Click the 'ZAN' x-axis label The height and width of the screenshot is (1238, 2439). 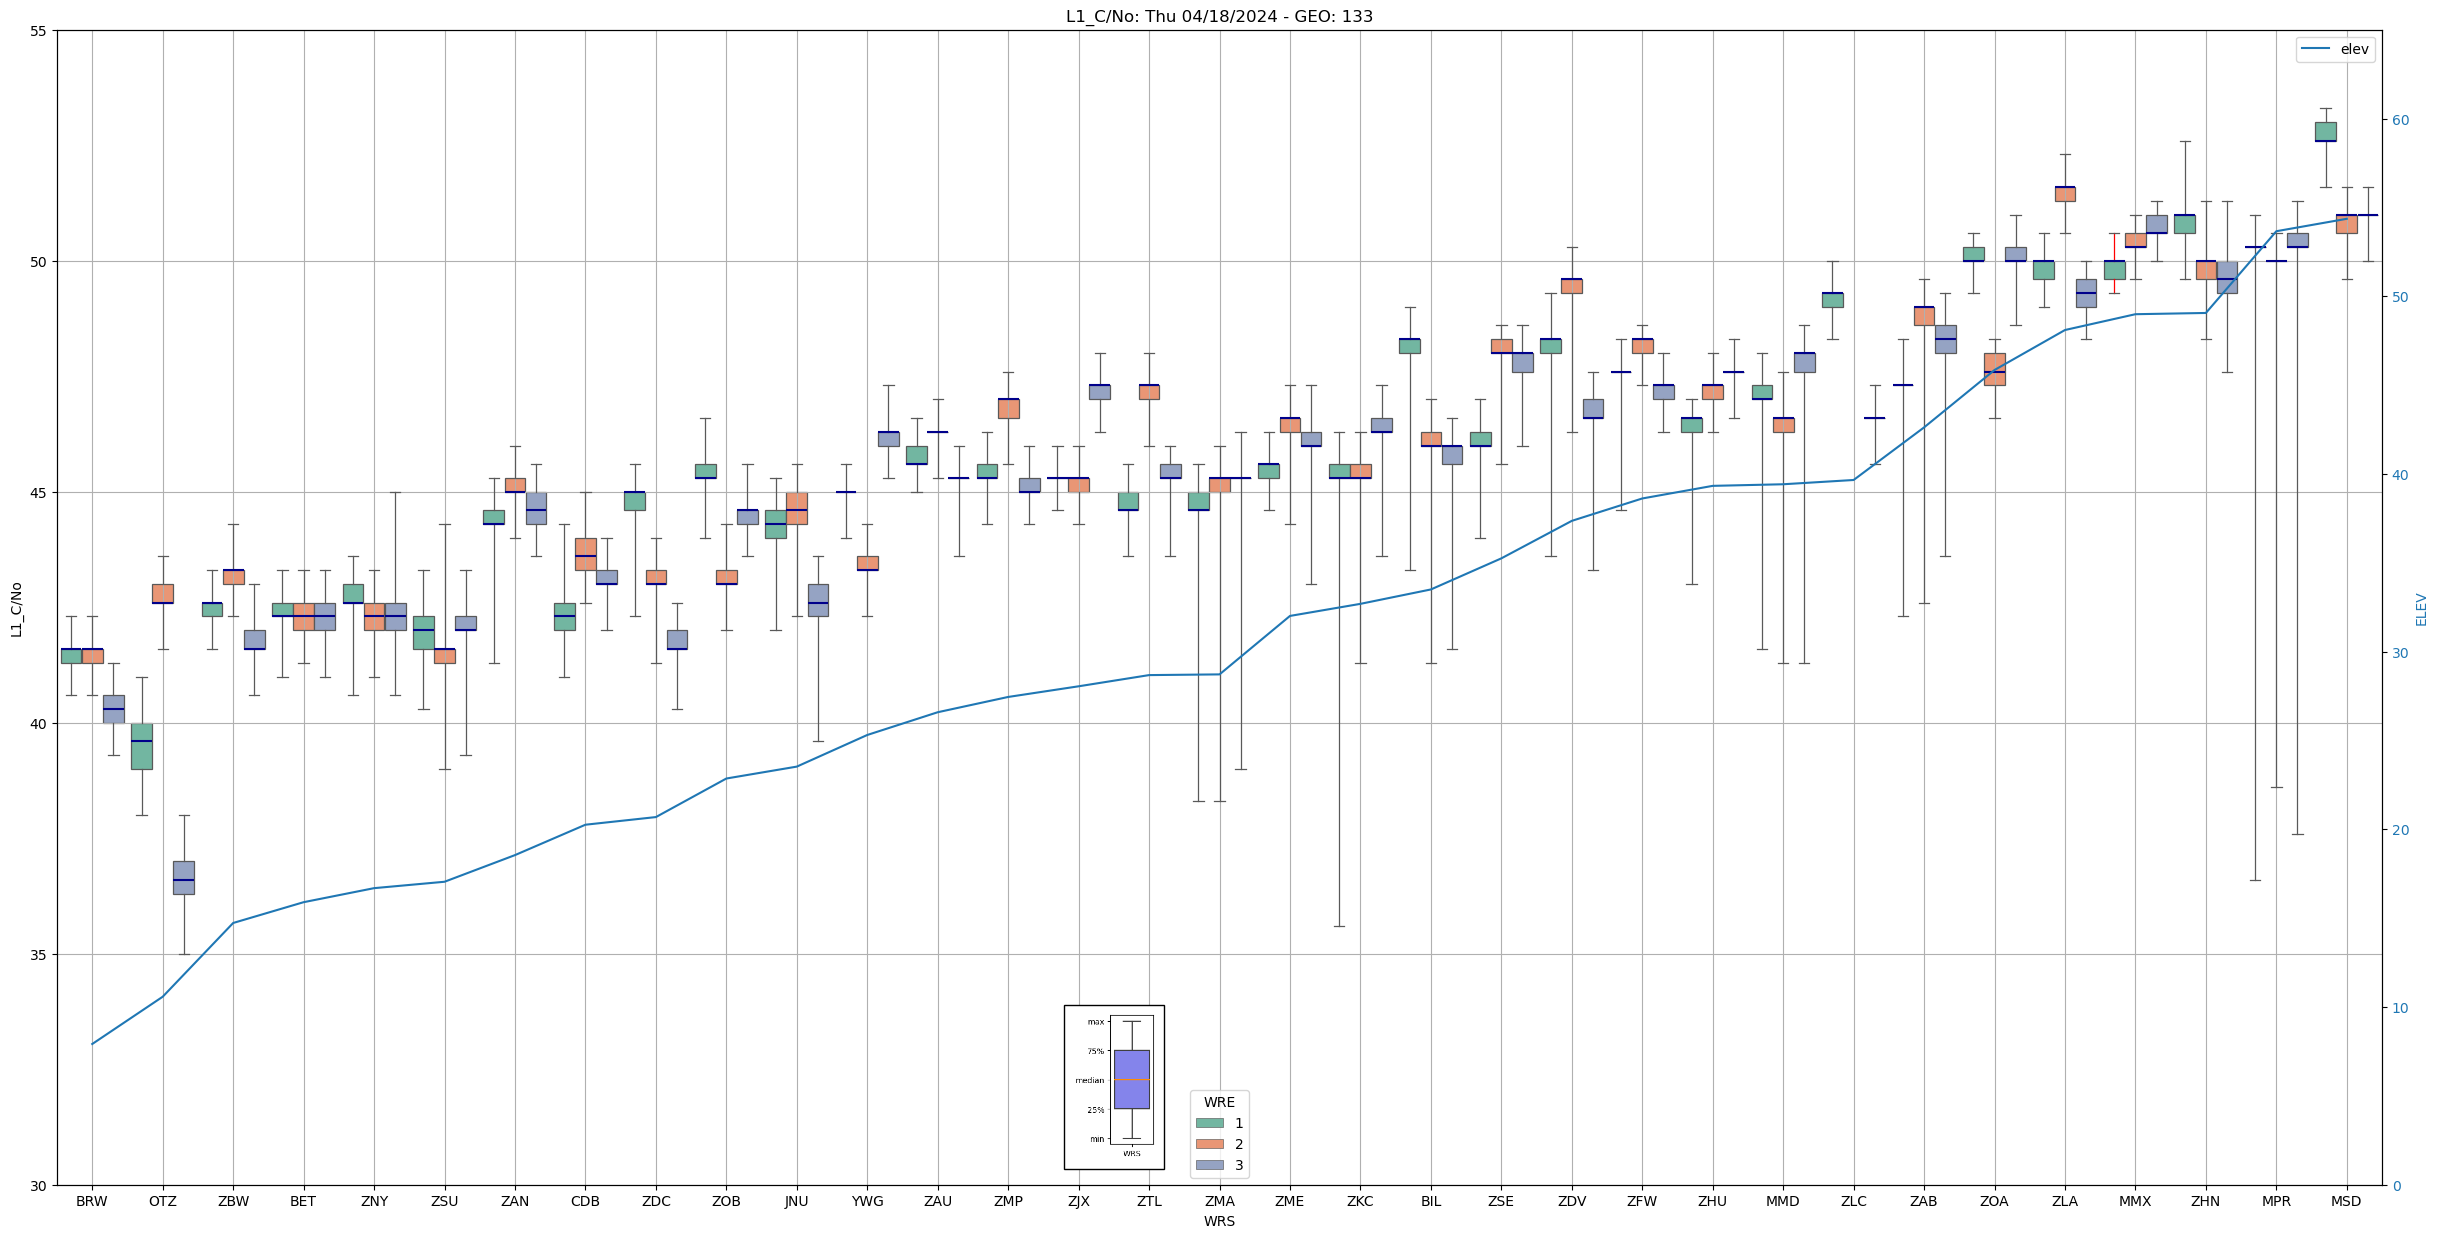point(515,1201)
